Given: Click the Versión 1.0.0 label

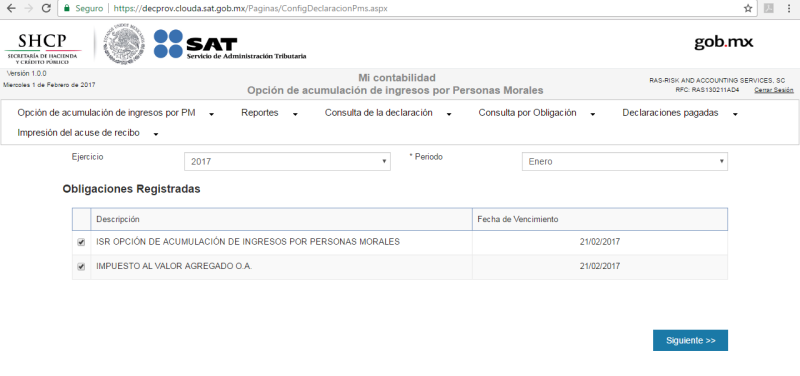Looking at the screenshot, I should (27, 73).
